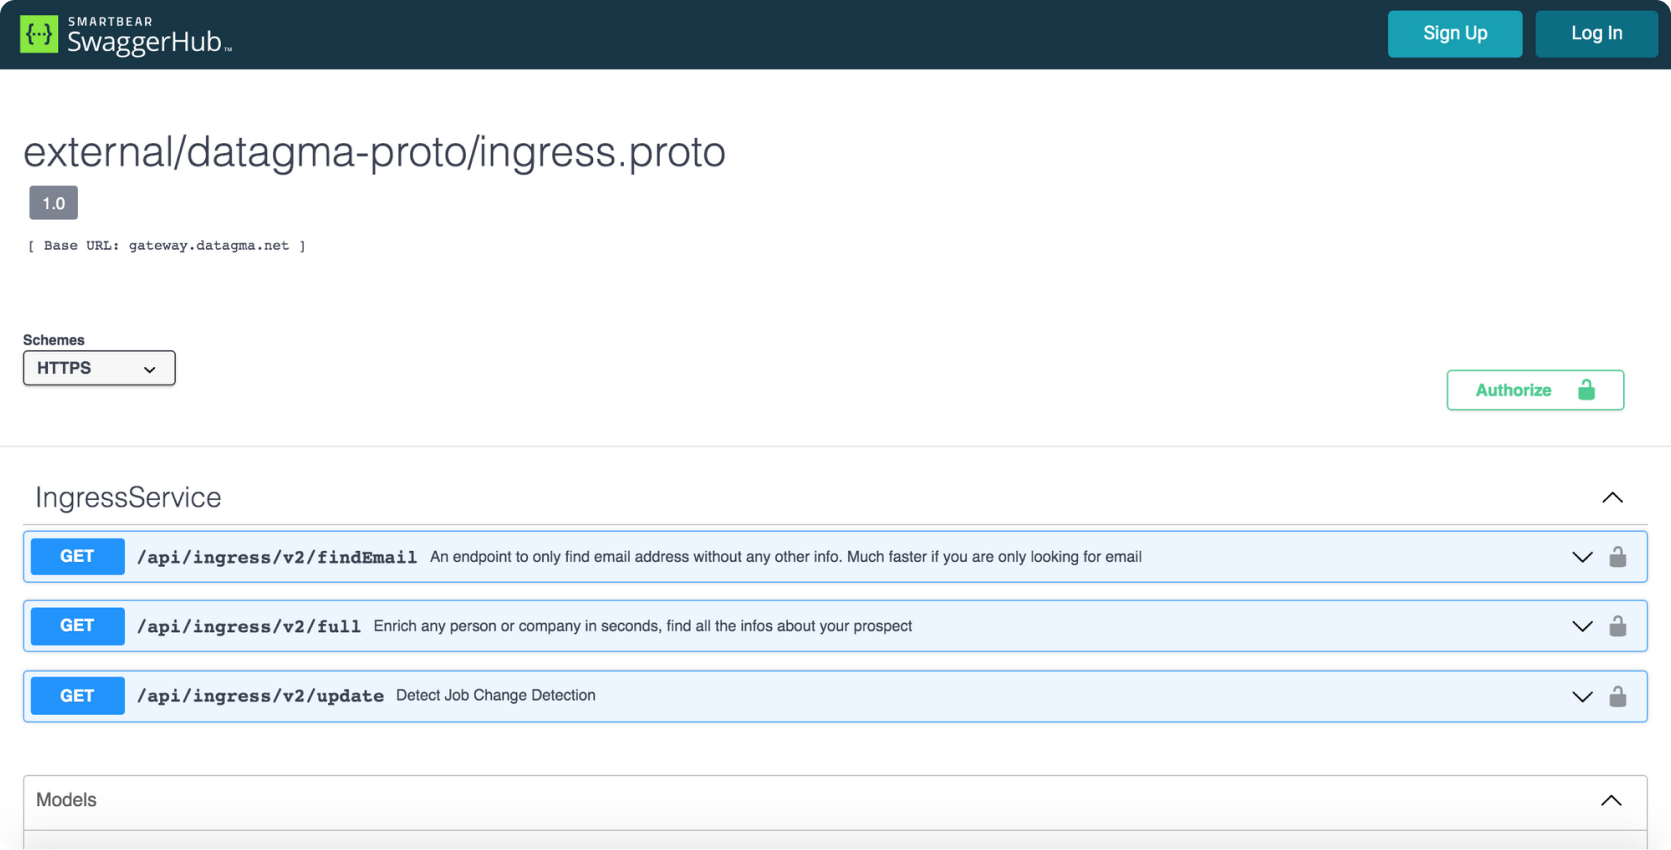The image size is (1671, 850).
Task: Collapse the IngressService section
Action: (x=1612, y=498)
